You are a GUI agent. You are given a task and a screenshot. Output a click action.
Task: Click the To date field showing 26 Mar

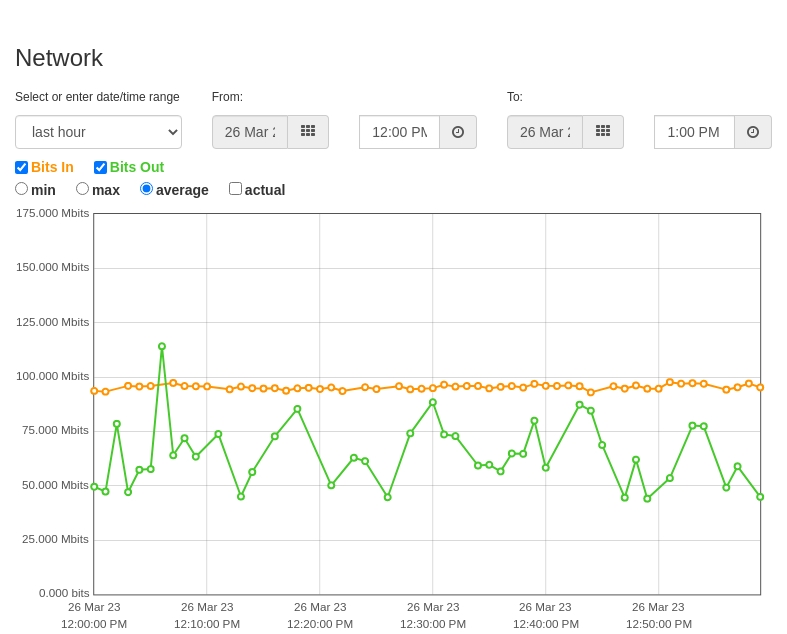tap(545, 132)
